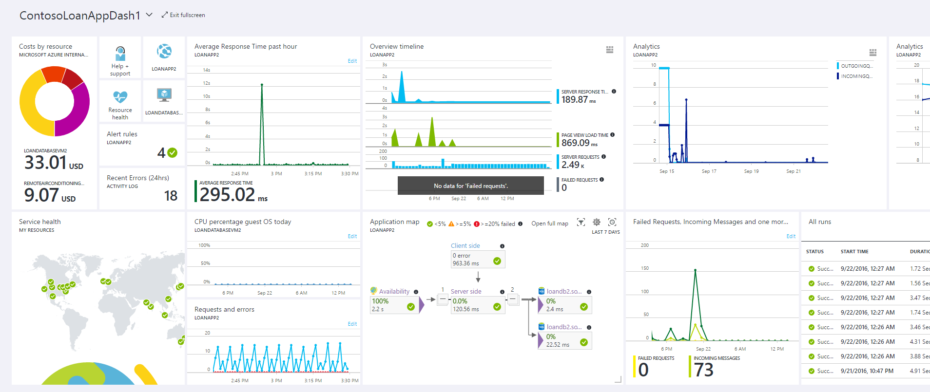The height and width of the screenshot is (392, 930).
Task: Click info icon beside Server Response Time
Action: 613,91
